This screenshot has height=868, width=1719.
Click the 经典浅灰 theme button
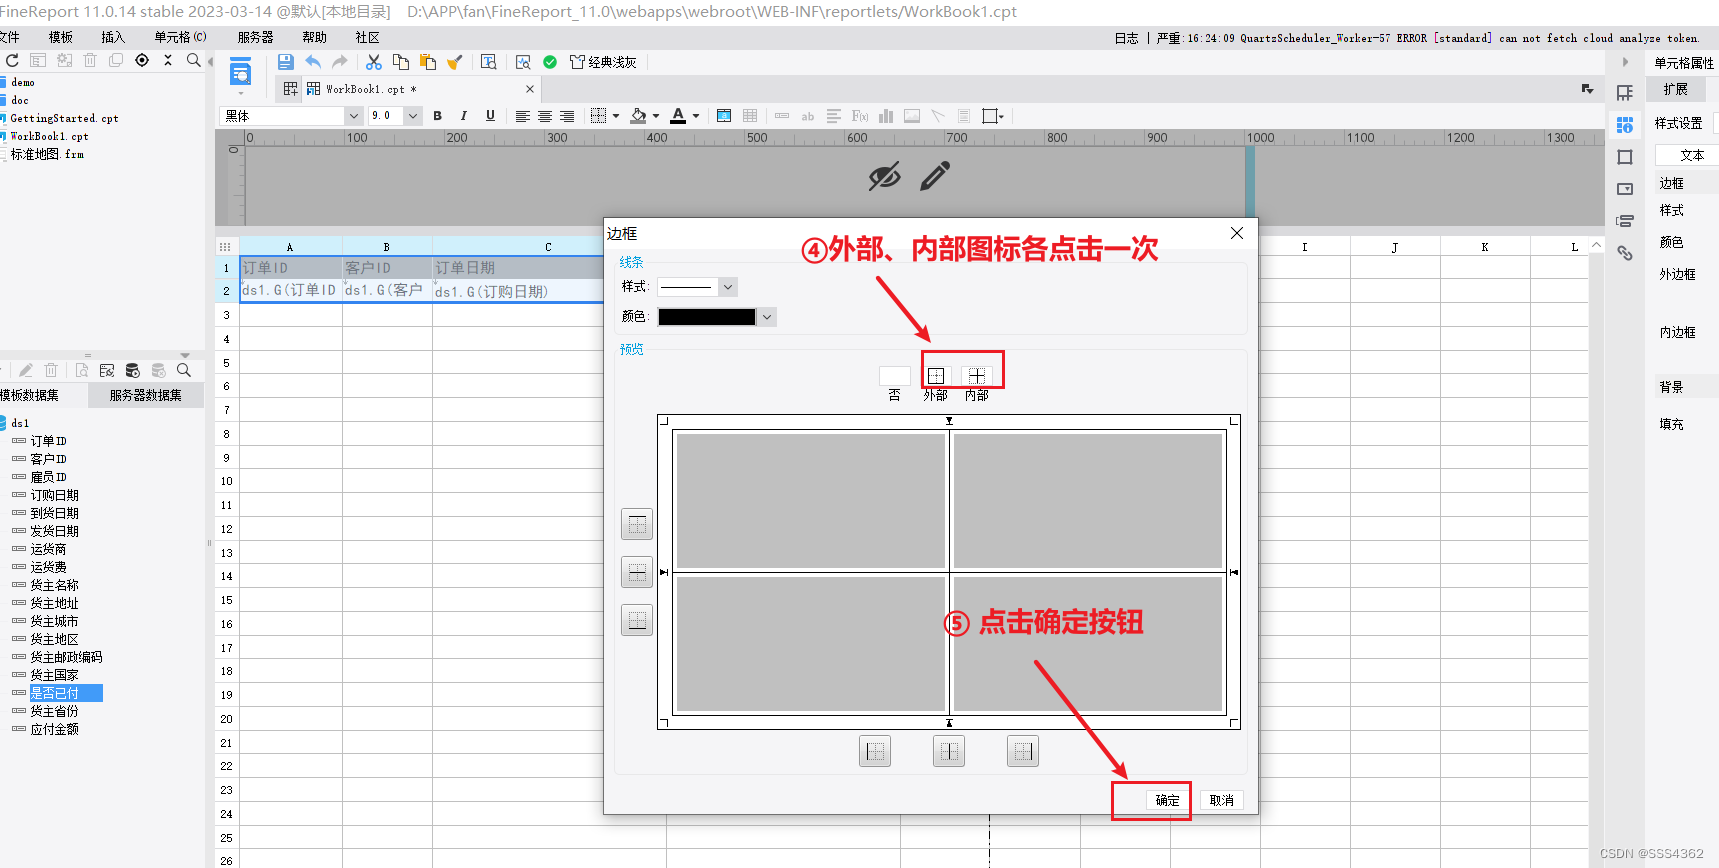[x=603, y=62]
